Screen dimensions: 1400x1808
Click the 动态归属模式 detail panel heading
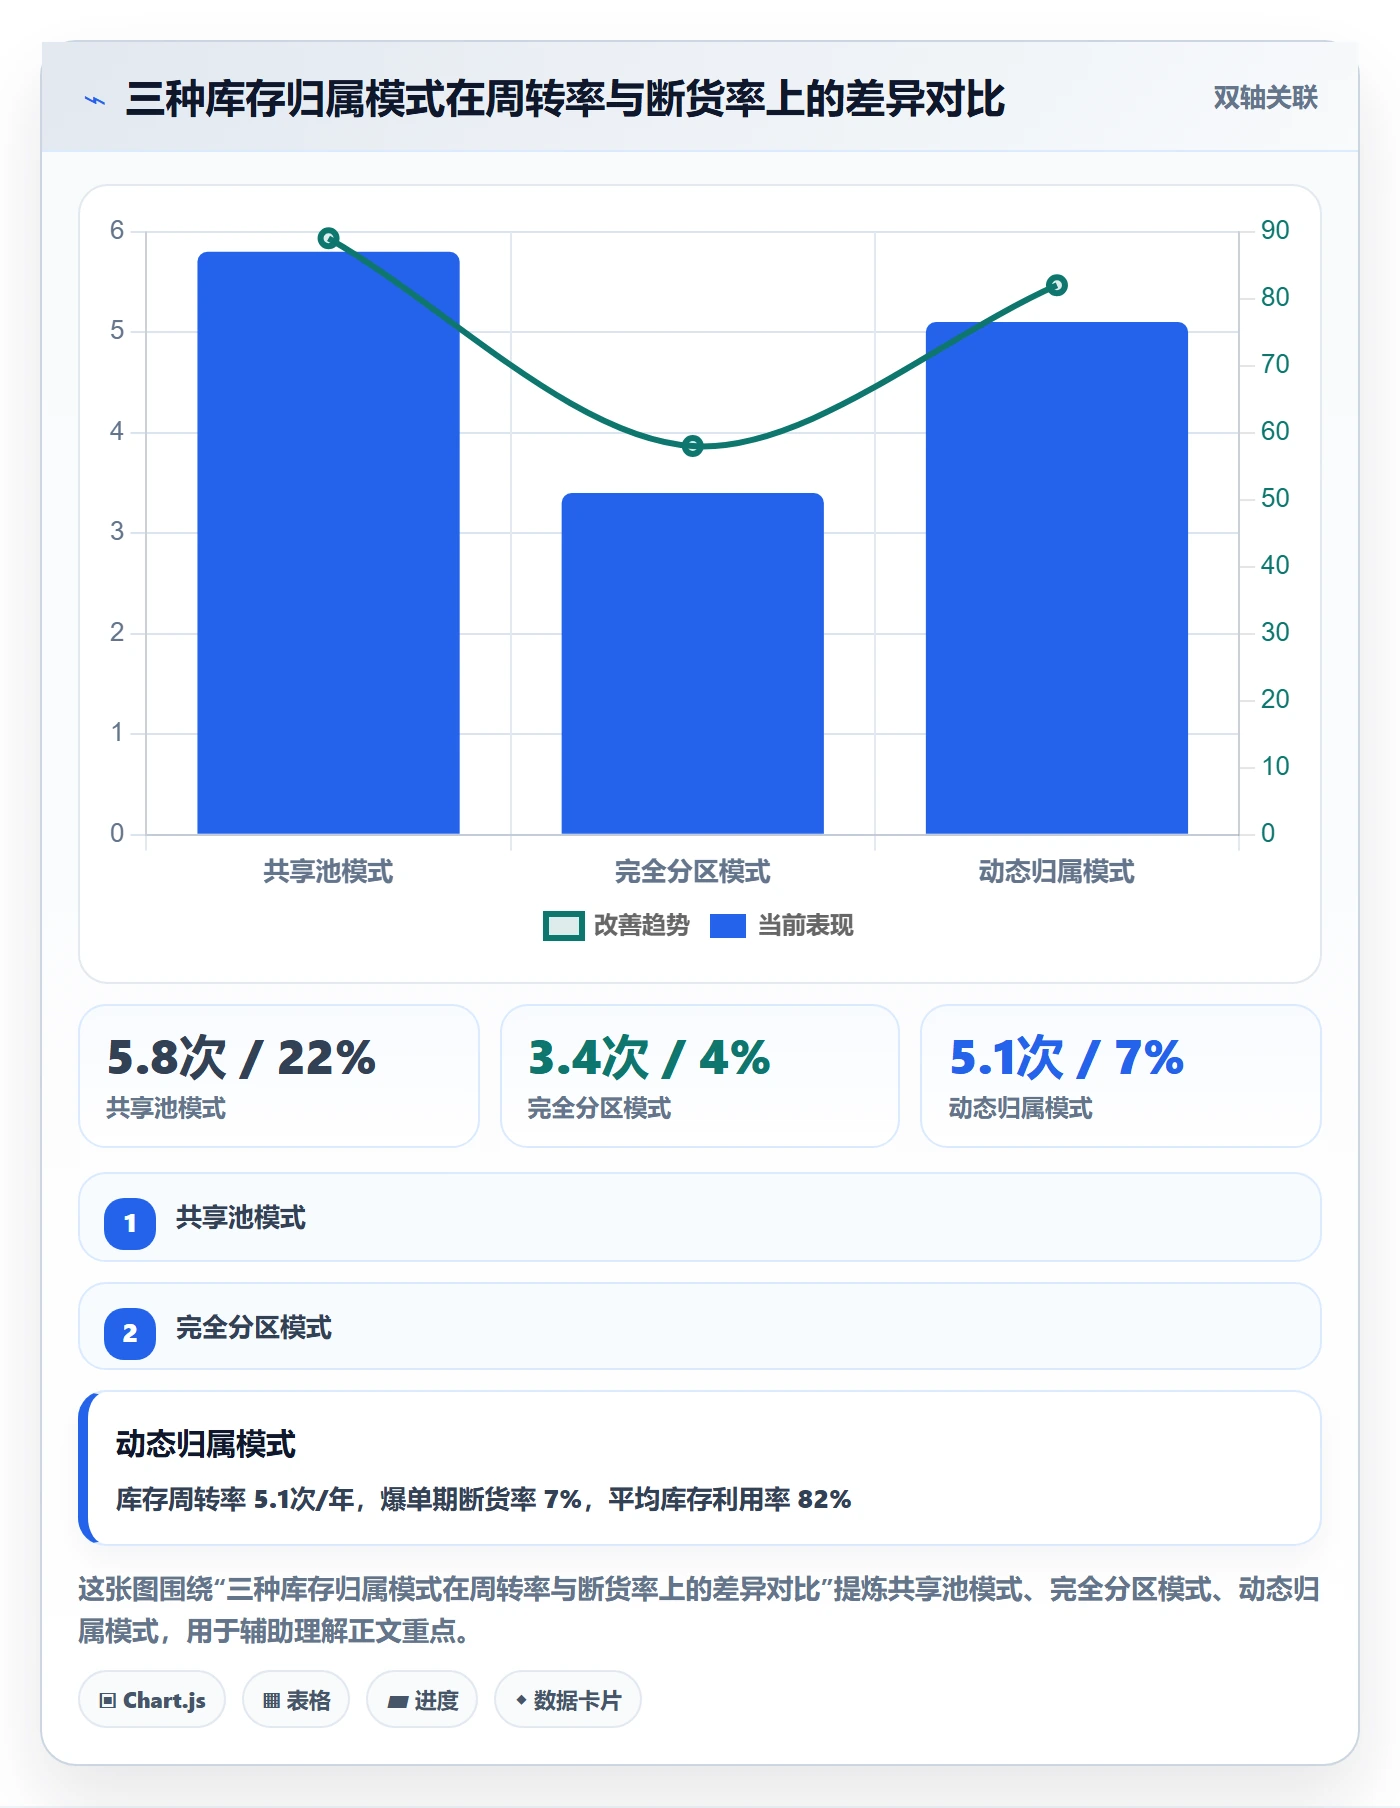[x=206, y=1444]
